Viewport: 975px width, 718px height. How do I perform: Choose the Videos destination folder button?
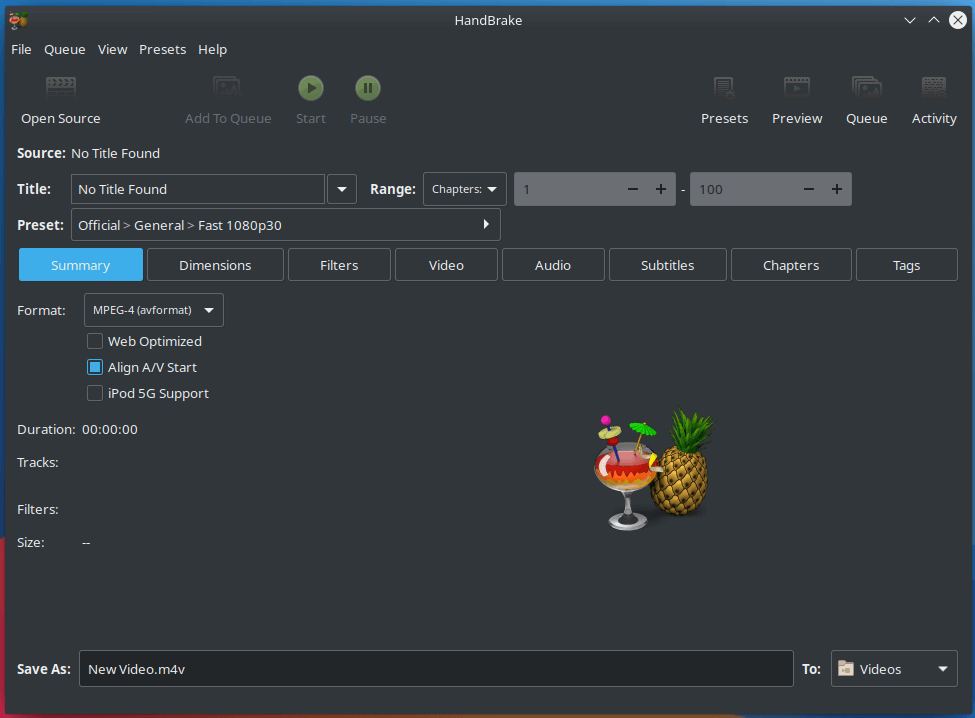(x=894, y=669)
